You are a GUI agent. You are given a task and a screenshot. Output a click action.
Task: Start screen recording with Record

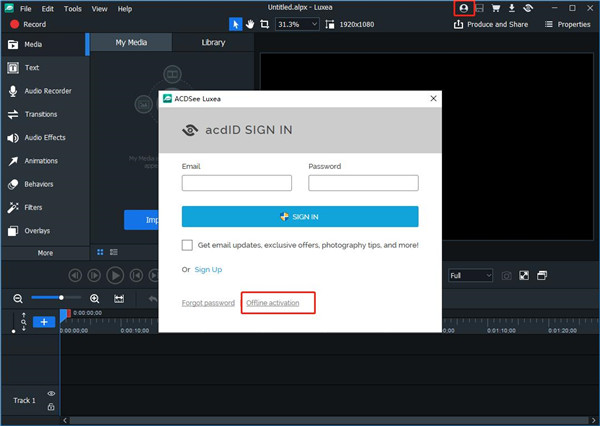28,24
